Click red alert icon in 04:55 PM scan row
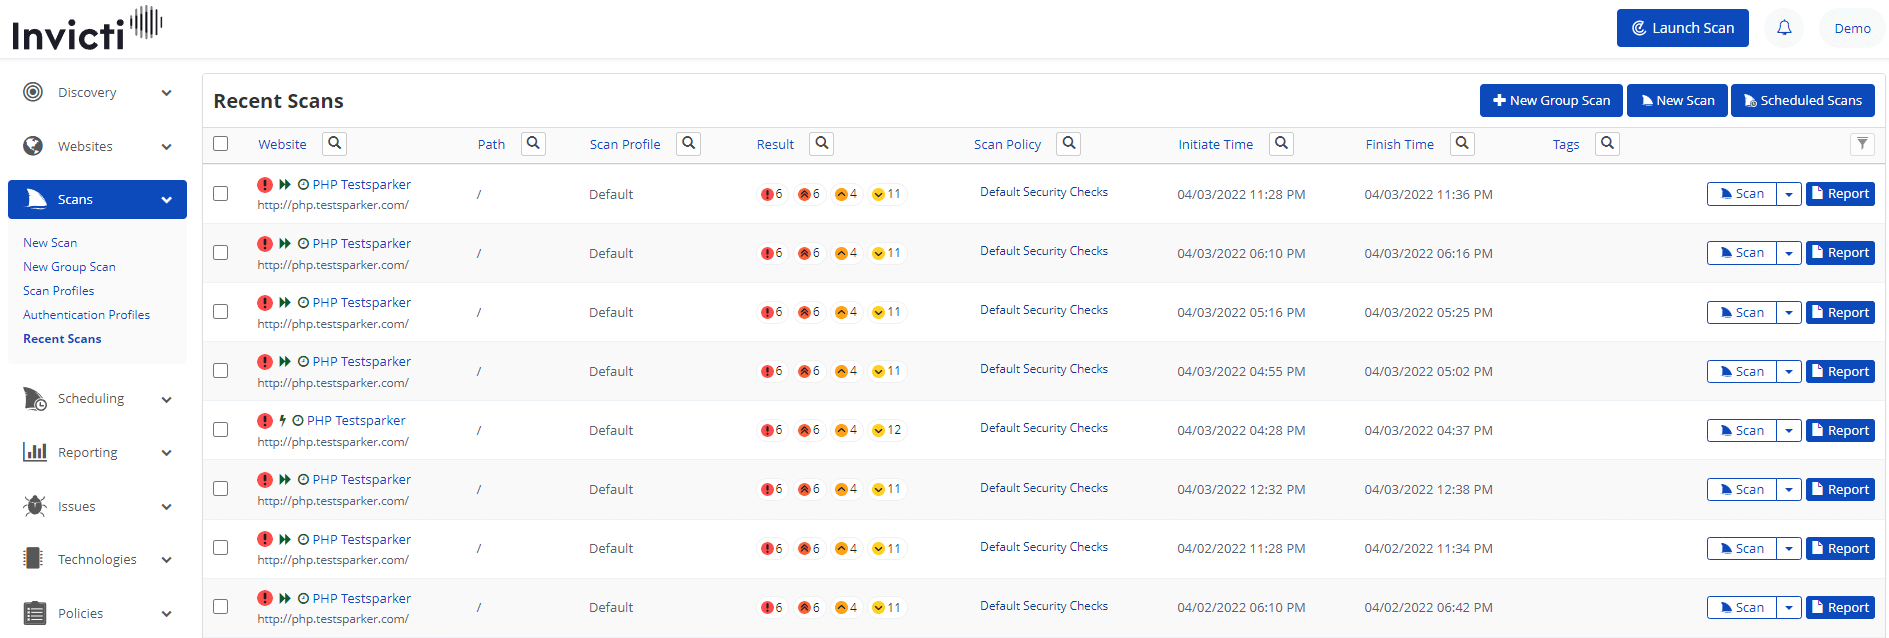 pyautogui.click(x=265, y=362)
